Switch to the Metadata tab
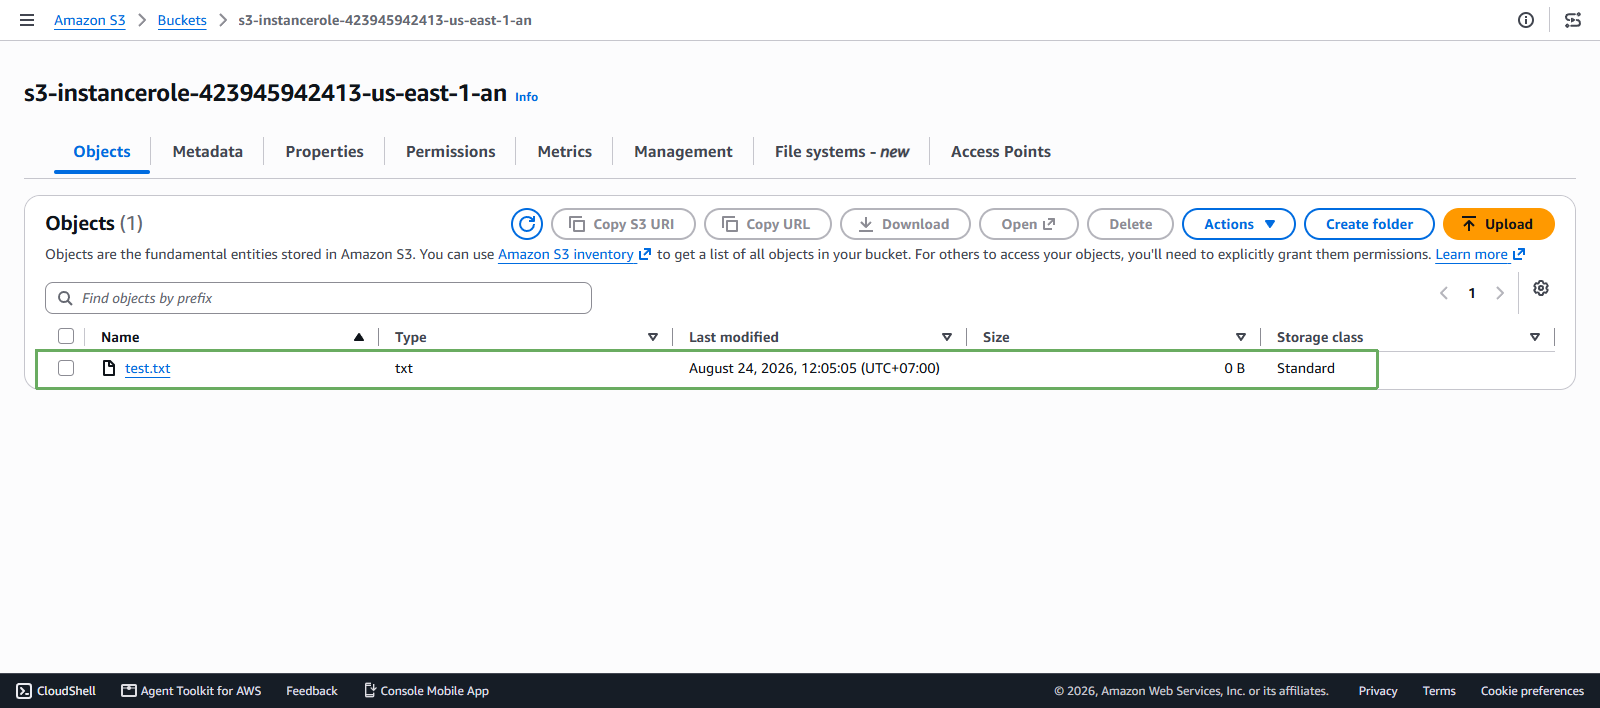1600x708 pixels. click(208, 152)
